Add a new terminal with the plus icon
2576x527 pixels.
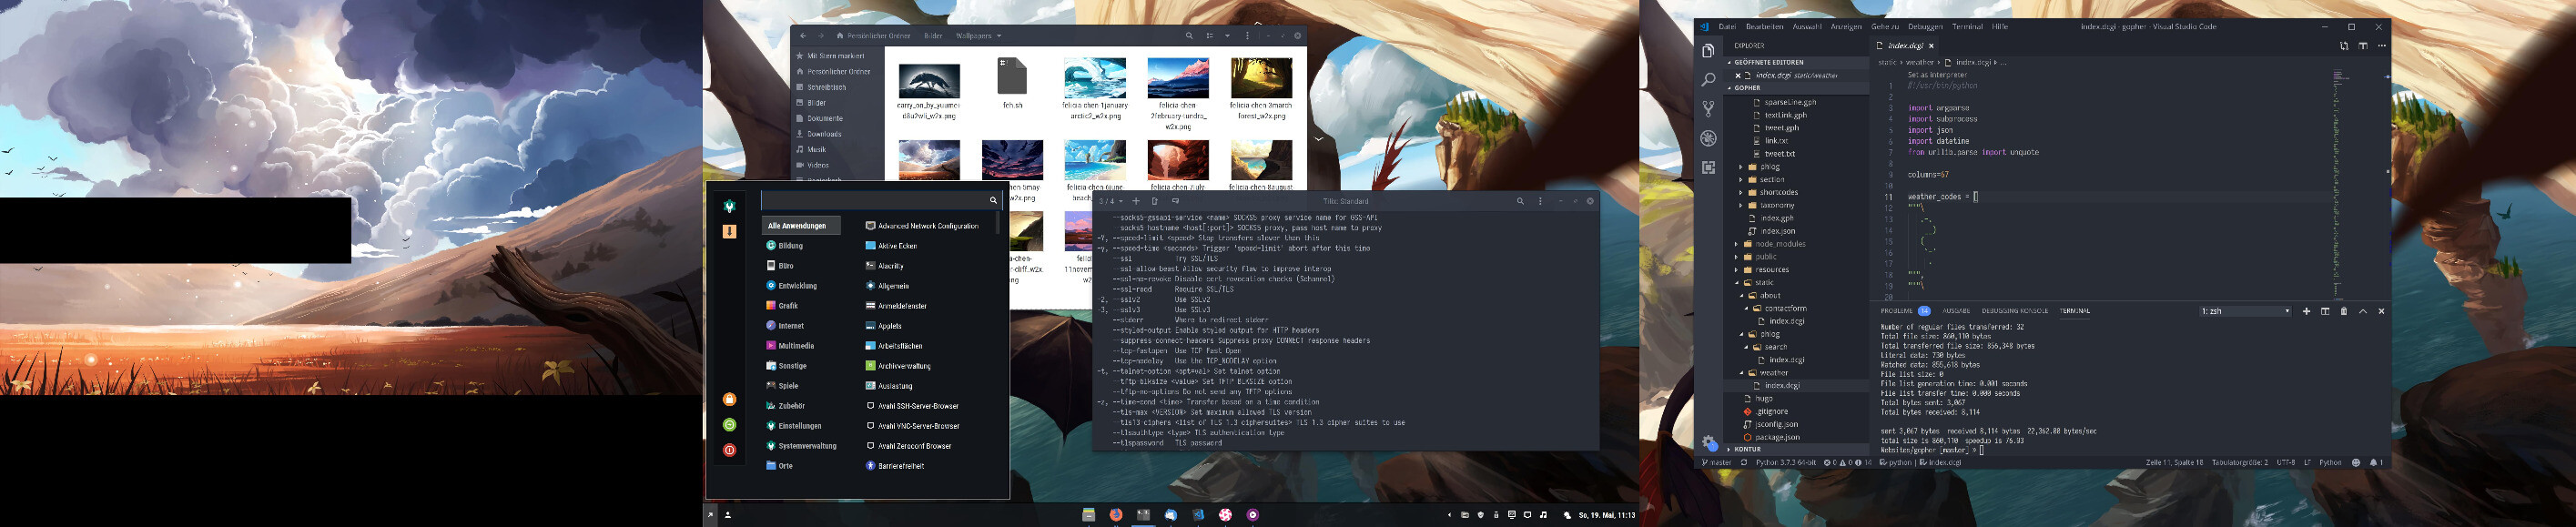(x=2306, y=311)
